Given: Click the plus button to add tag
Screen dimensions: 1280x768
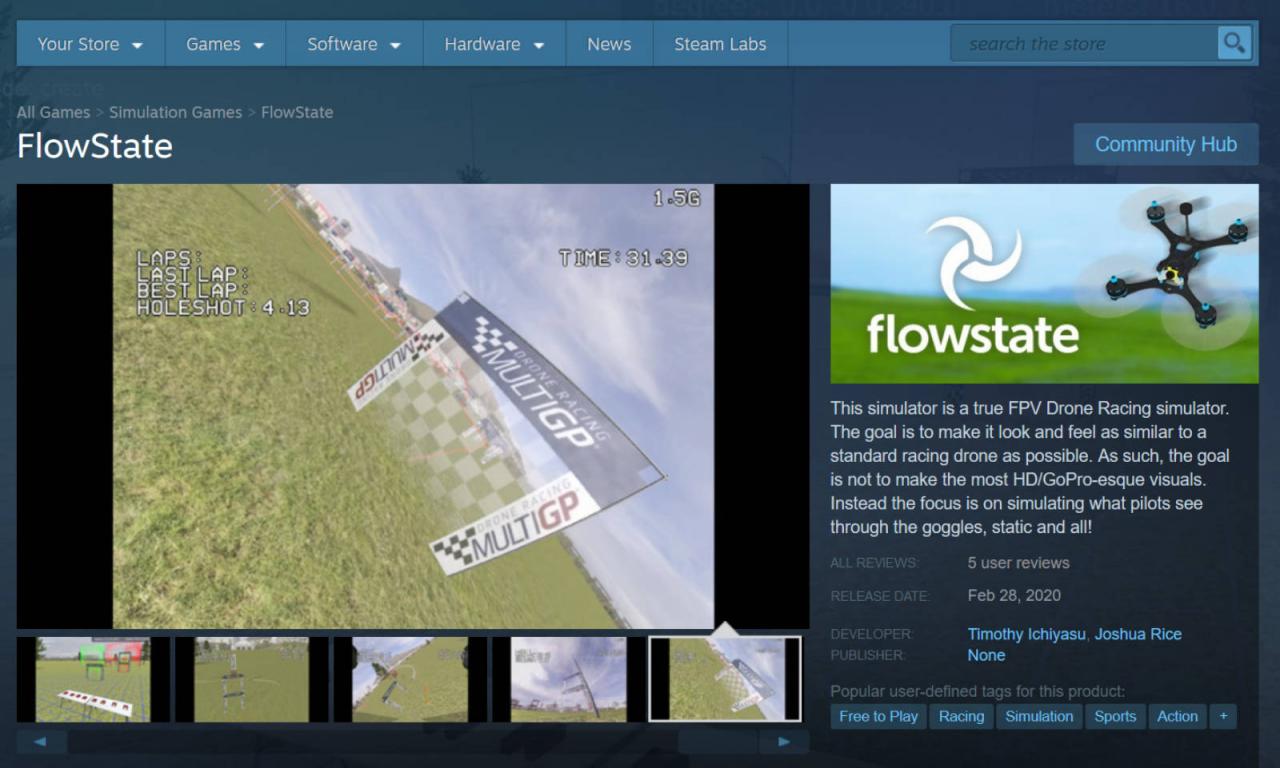Looking at the screenshot, I should (x=1222, y=716).
